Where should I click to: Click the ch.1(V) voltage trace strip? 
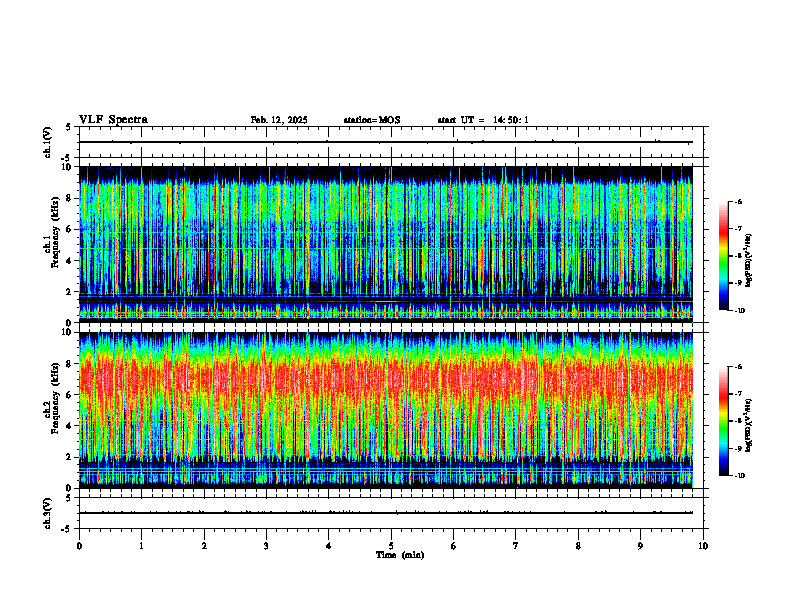(x=391, y=142)
